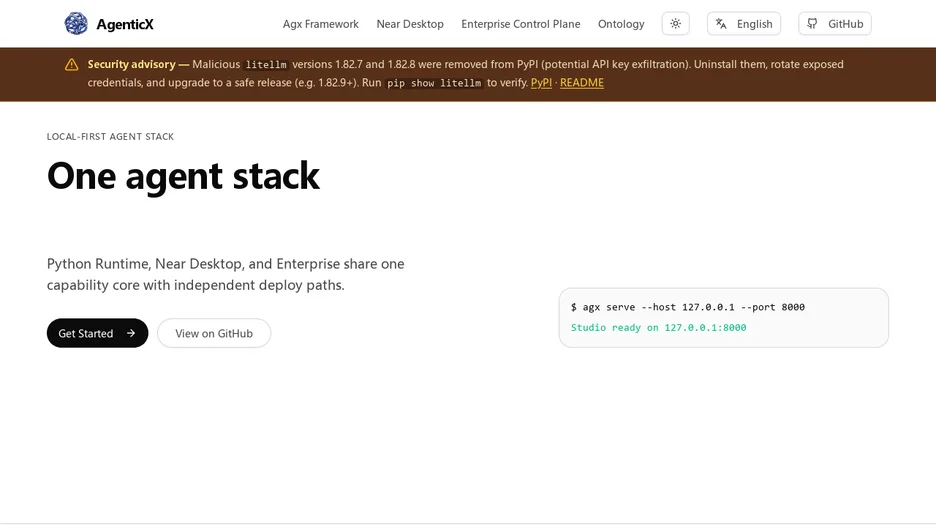Click the LOCAL-FIRST AGENT STACK label

pos(110,137)
